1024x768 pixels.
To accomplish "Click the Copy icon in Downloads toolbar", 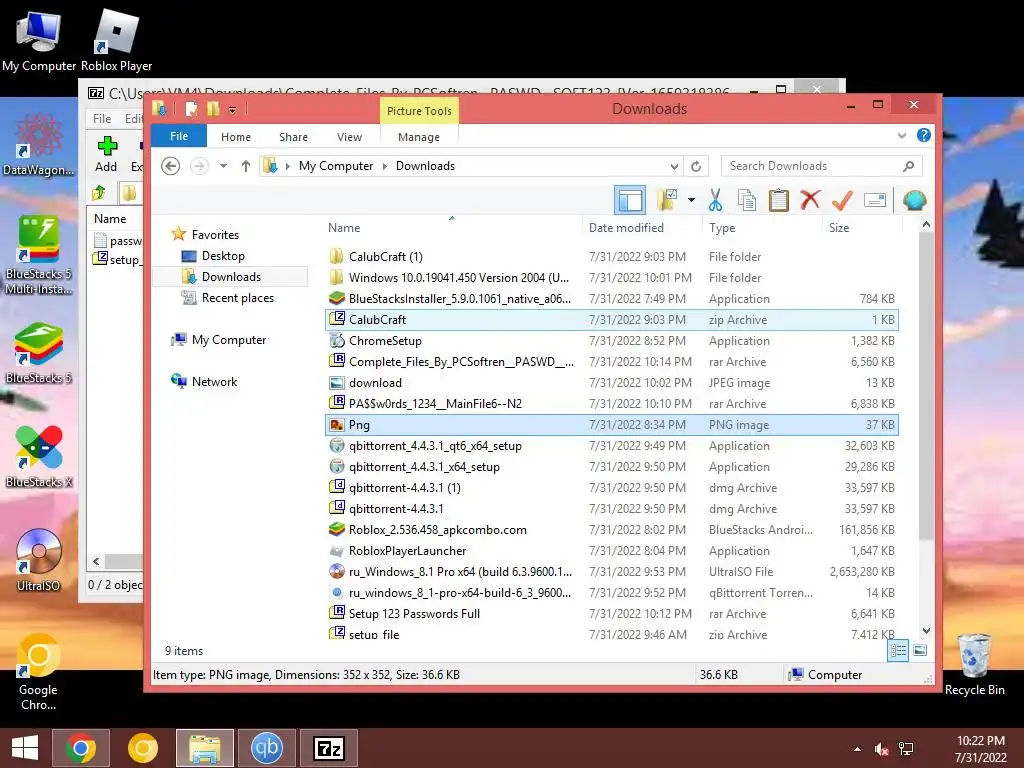I will point(746,200).
